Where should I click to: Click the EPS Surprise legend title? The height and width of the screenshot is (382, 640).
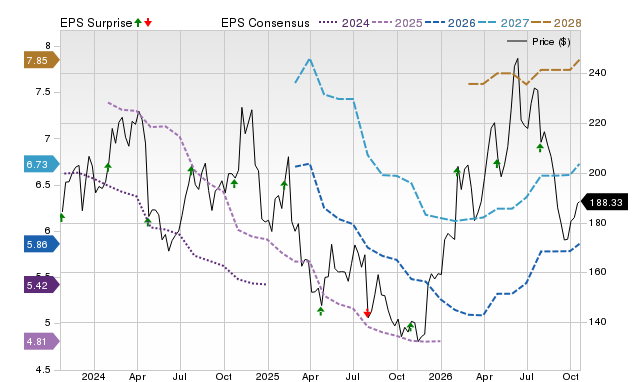[x=96, y=23]
